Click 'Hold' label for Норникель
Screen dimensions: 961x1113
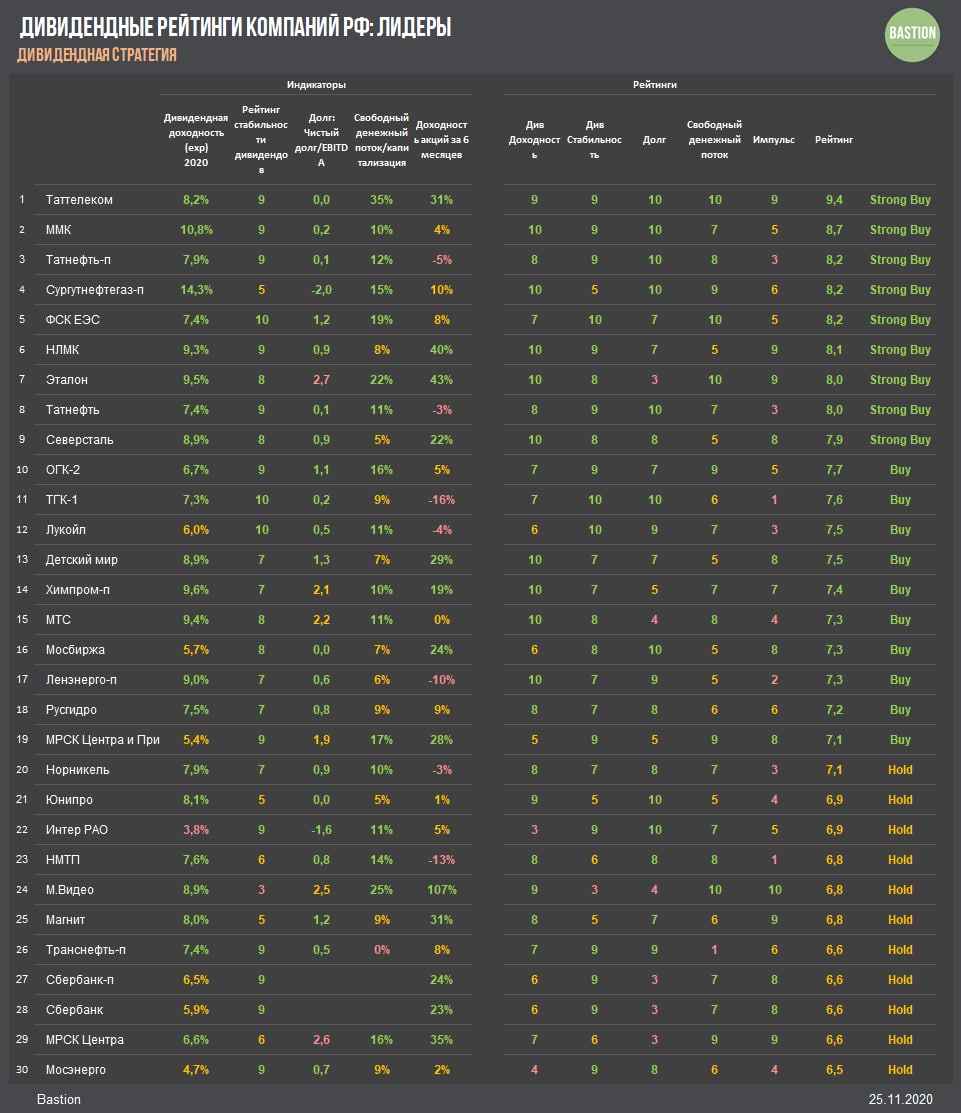point(900,769)
